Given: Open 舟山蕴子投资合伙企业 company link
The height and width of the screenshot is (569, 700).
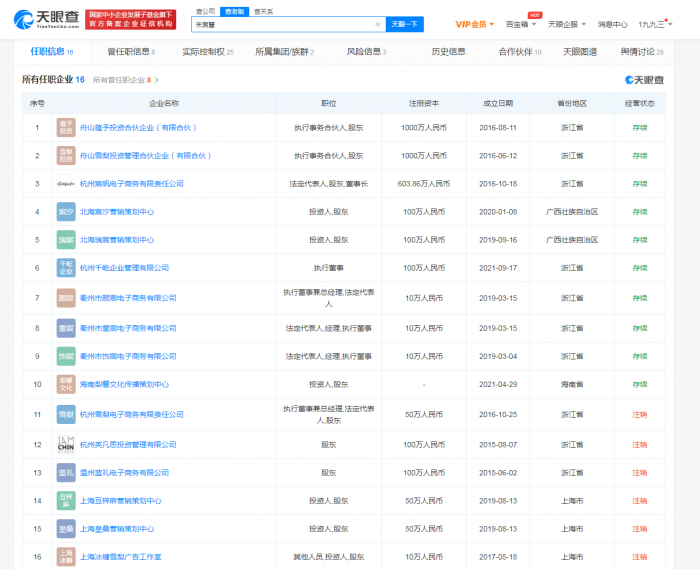Looking at the screenshot, I should (x=138, y=127).
